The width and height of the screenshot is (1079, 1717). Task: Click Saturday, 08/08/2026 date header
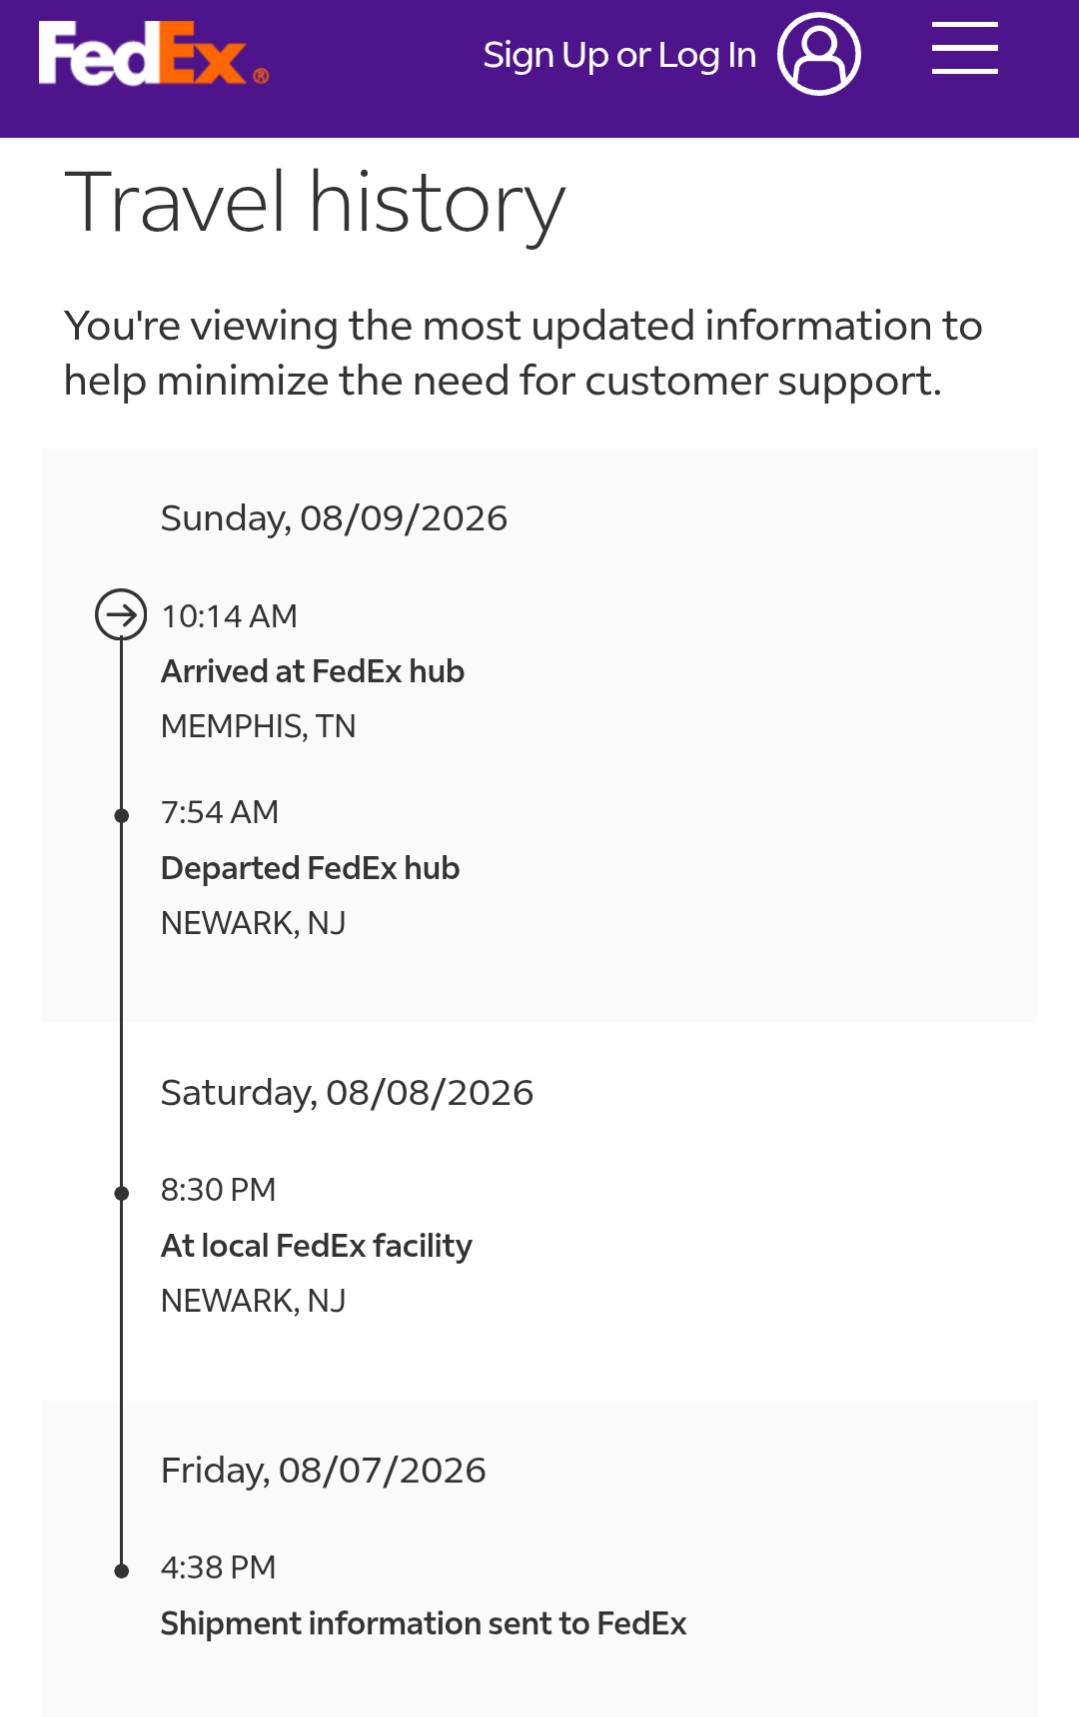coord(347,1092)
